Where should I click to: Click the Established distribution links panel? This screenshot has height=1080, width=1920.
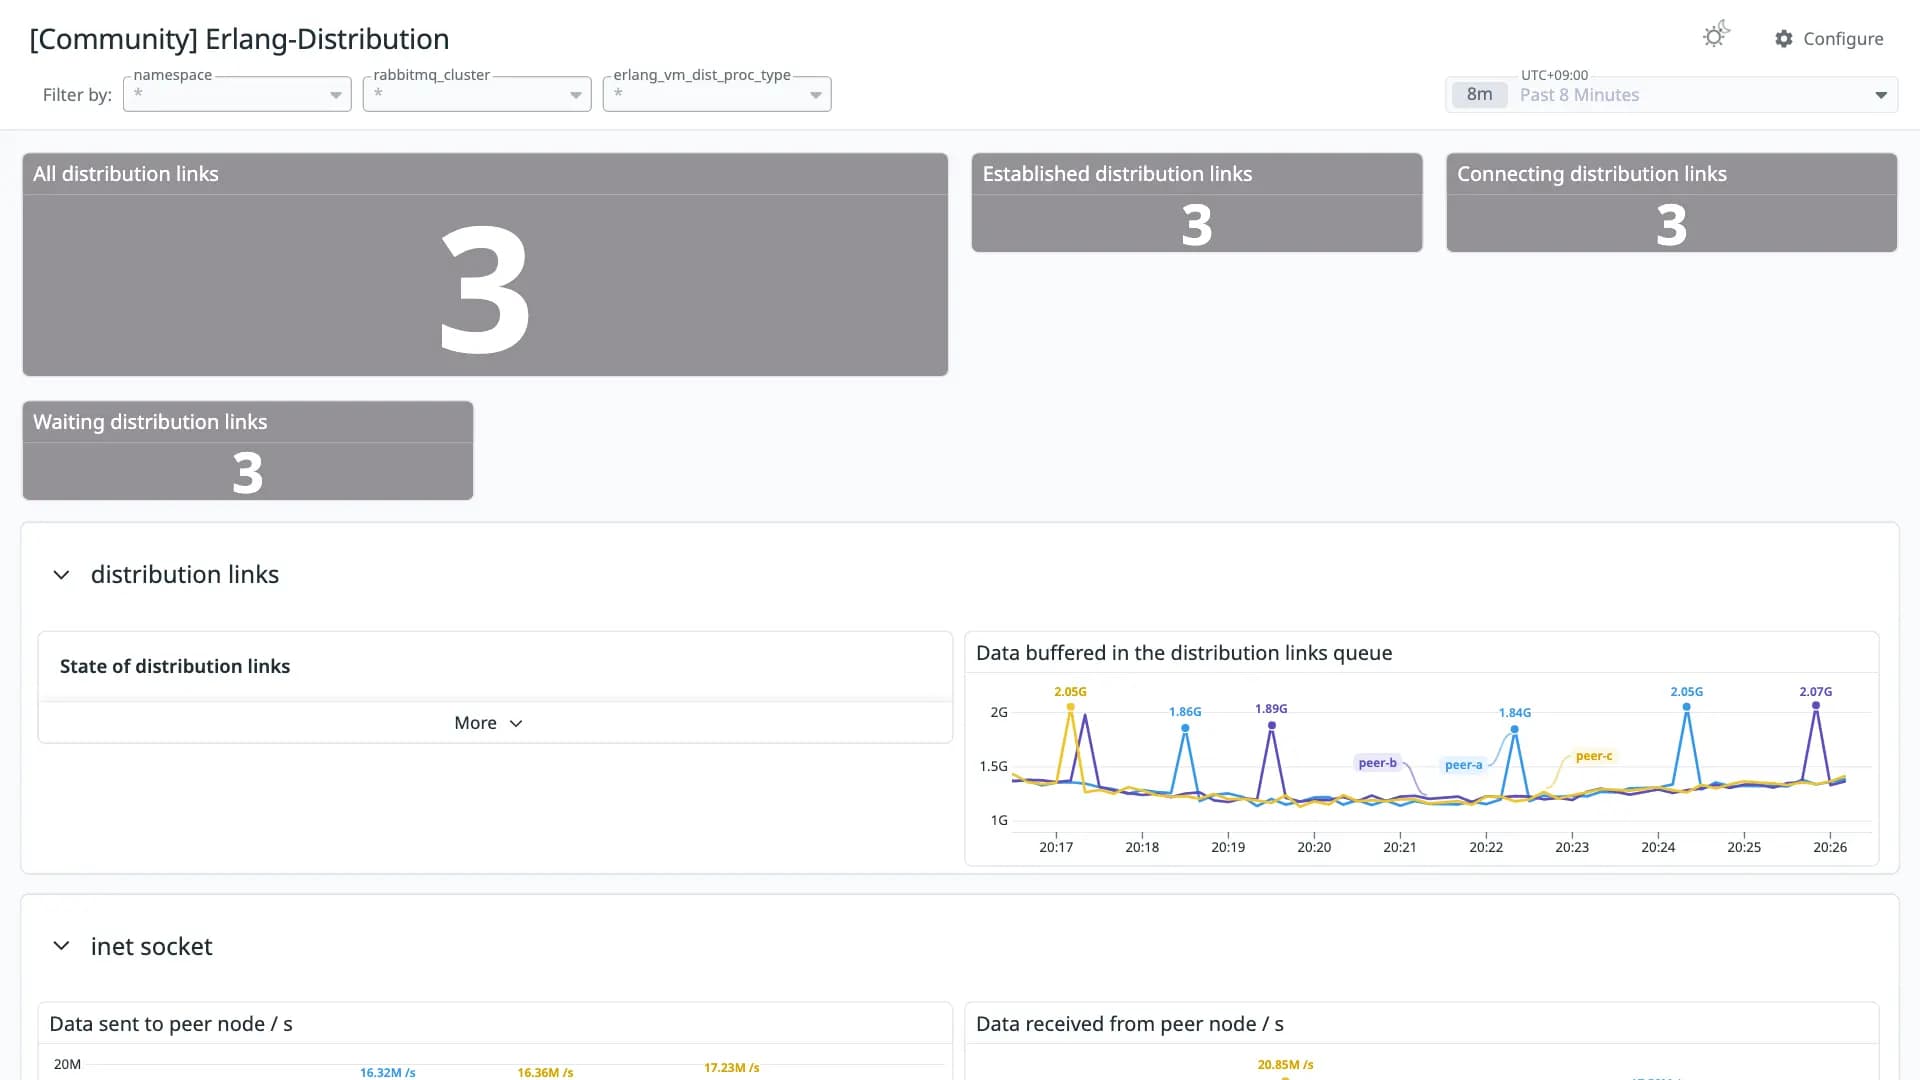[1197, 202]
